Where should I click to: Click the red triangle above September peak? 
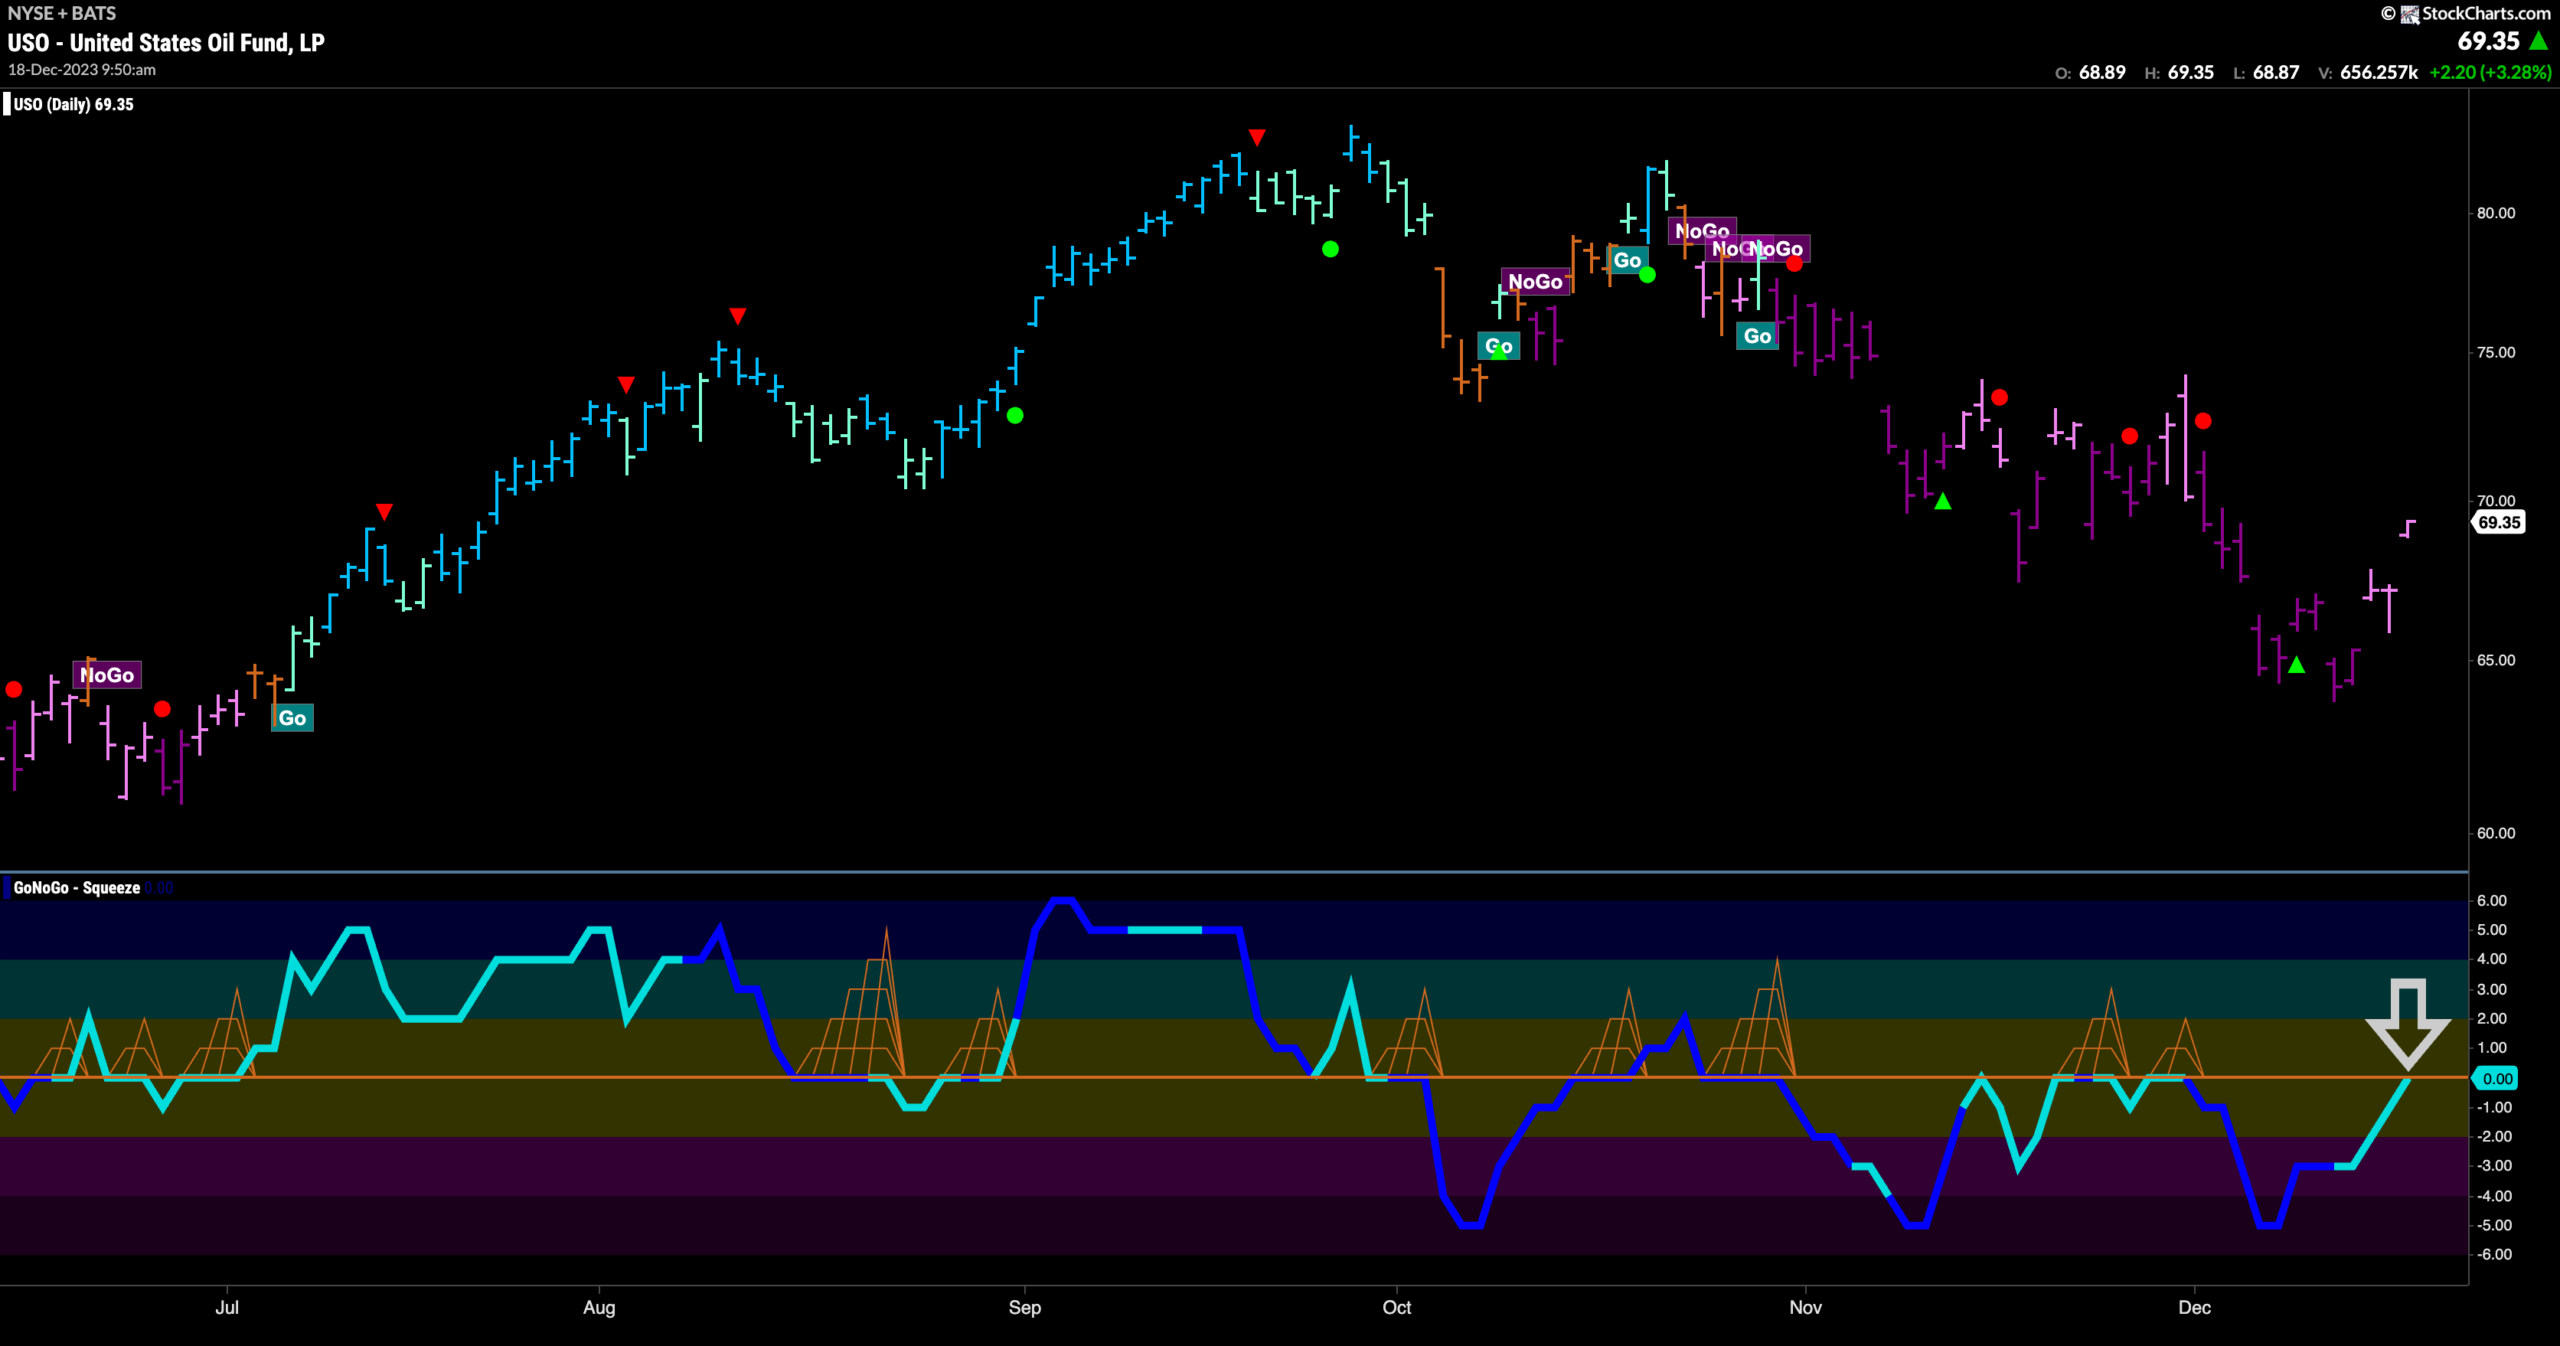tap(1257, 137)
